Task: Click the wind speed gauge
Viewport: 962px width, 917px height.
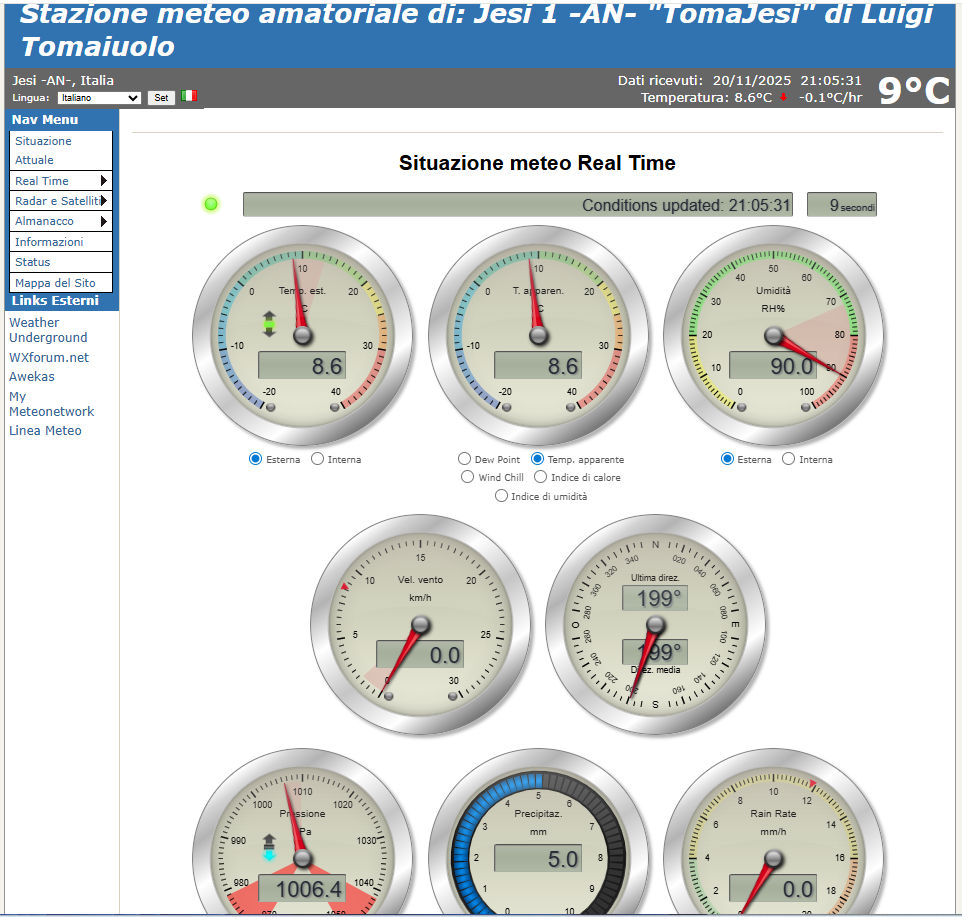Action: point(420,625)
